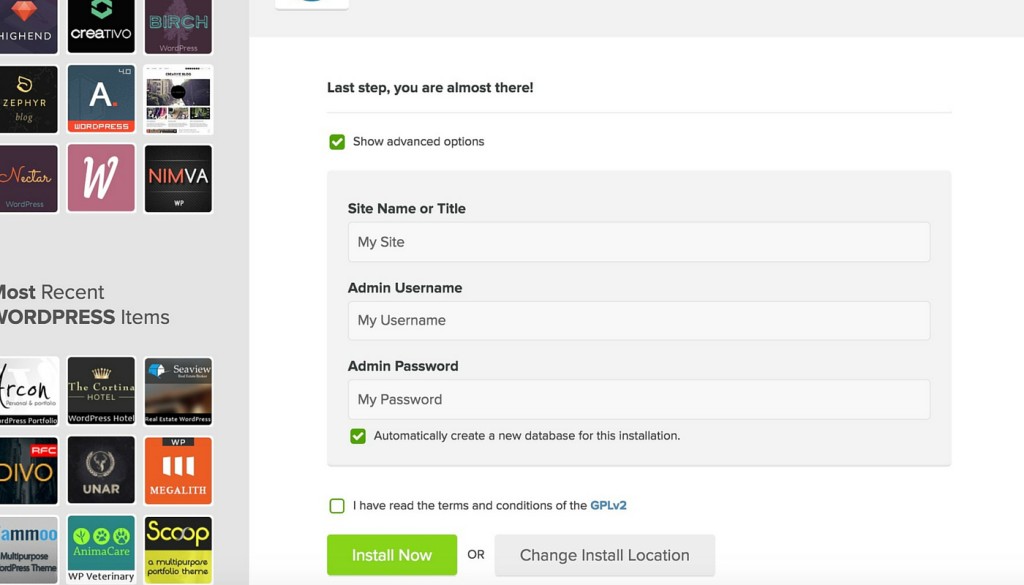Image resolution: width=1024 pixels, height=585 pixels.
Task: Click the UNAR theme thumbnail
Action: click(100, 469)
